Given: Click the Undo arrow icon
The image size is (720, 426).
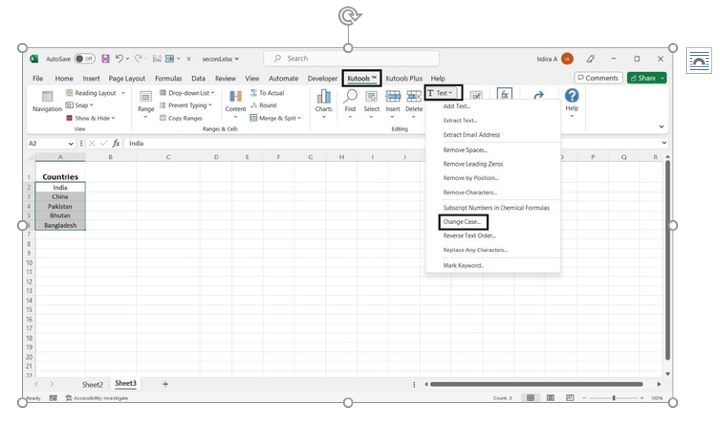Looking at the screenshot, I should [119, 58].
